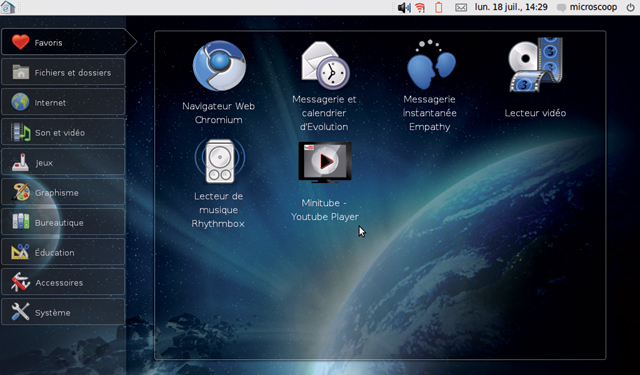Click the speaker volume icon

click(404, 7)
